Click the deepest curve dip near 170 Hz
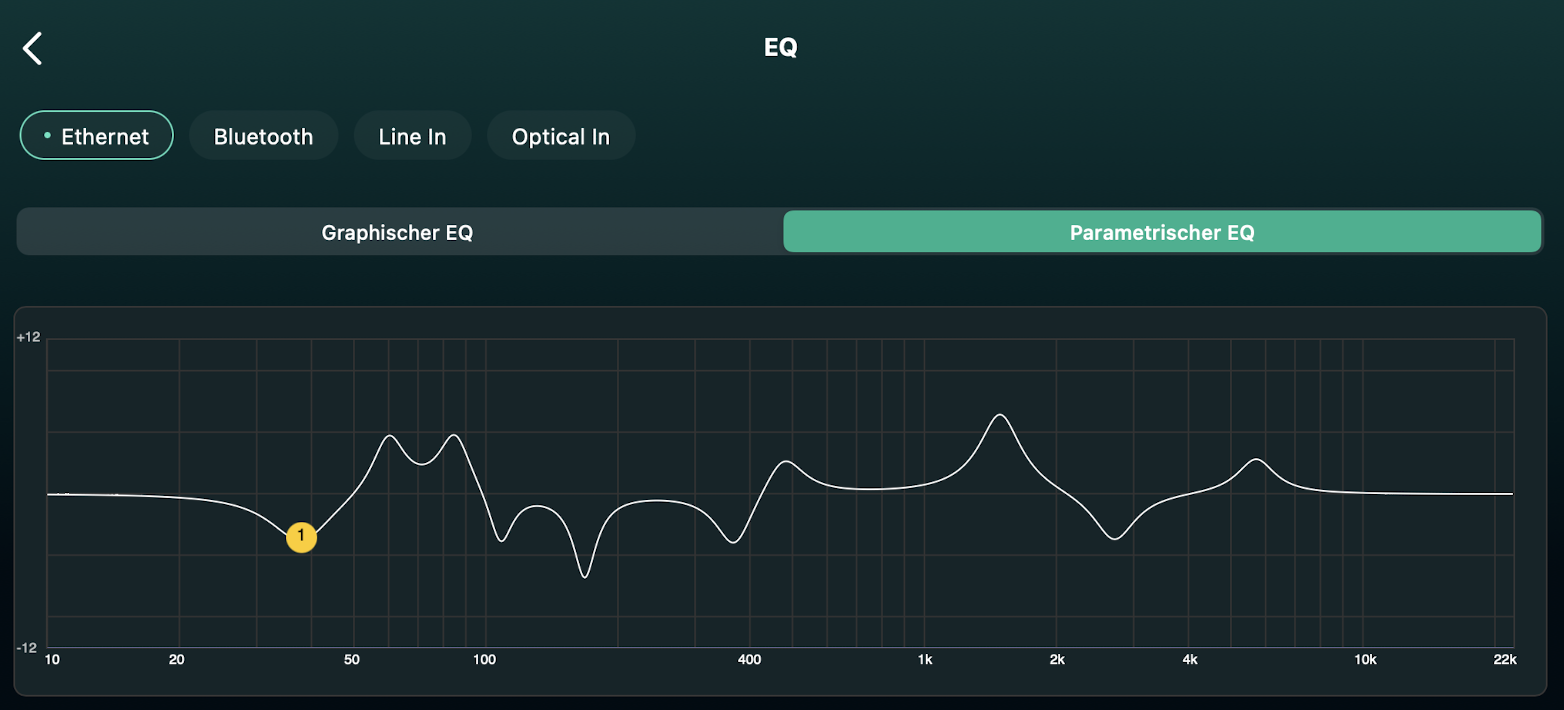 click(585, 576)
